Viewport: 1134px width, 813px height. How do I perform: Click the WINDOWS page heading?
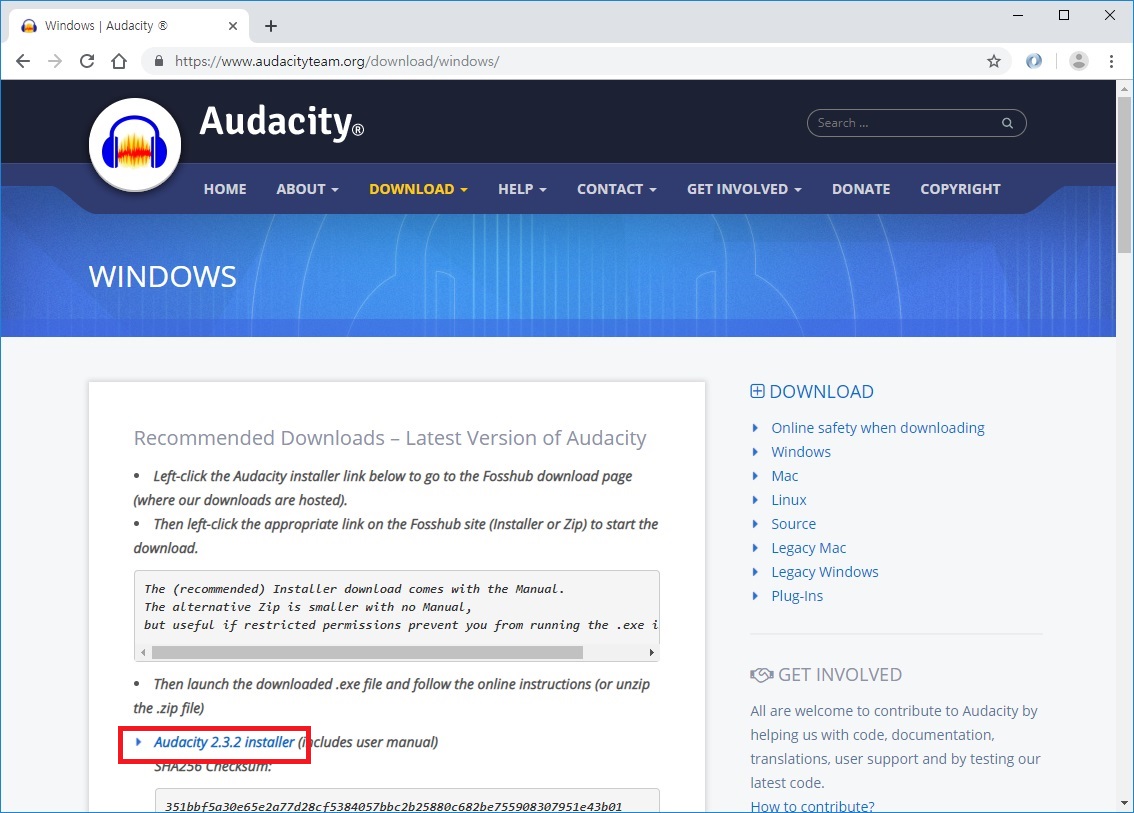[x=163, y=276]
